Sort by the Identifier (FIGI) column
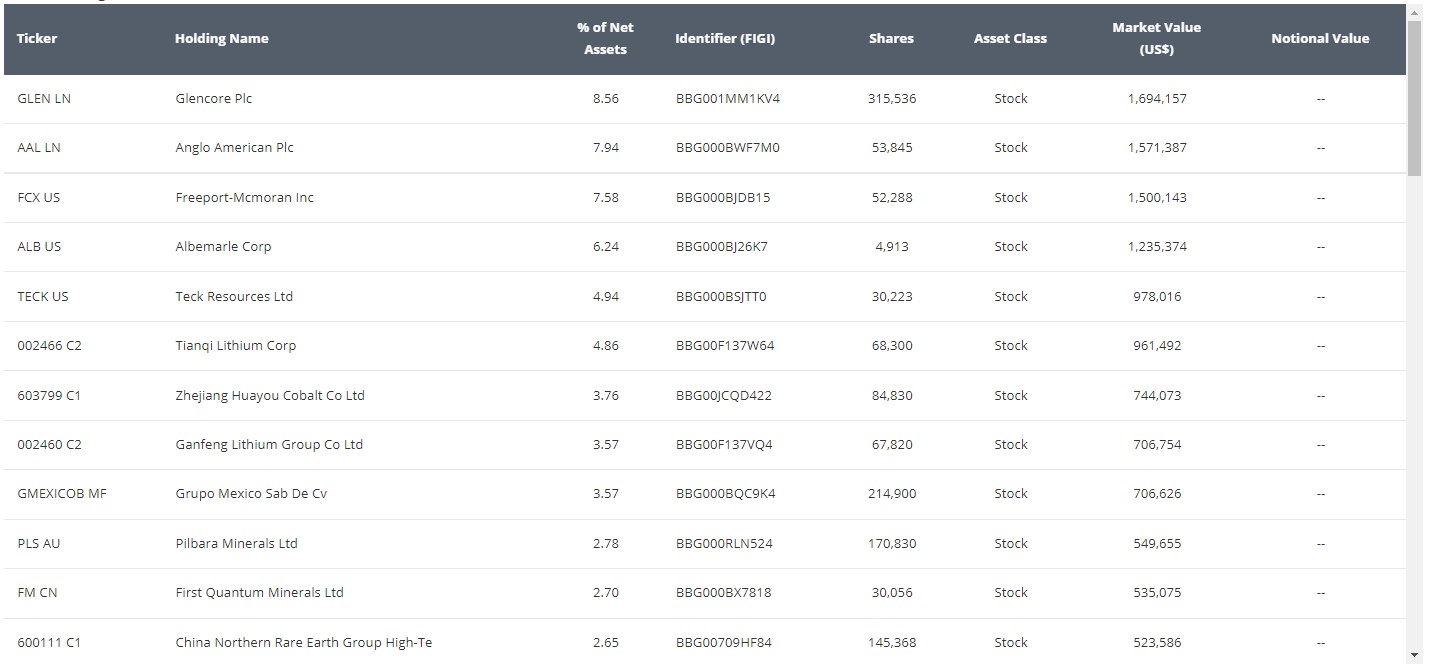 (x=726, y=38)
